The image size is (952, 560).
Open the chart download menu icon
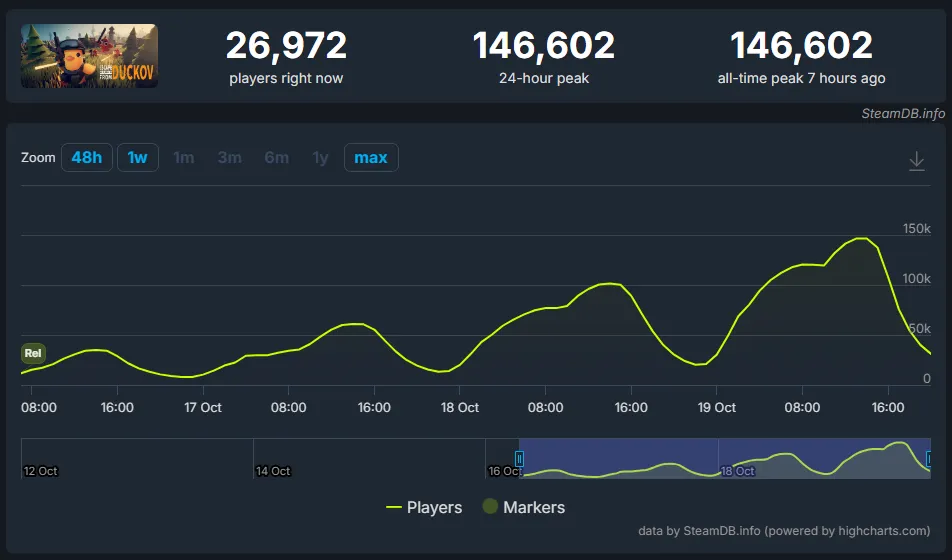pyautogui.click(x=916, y=161)
